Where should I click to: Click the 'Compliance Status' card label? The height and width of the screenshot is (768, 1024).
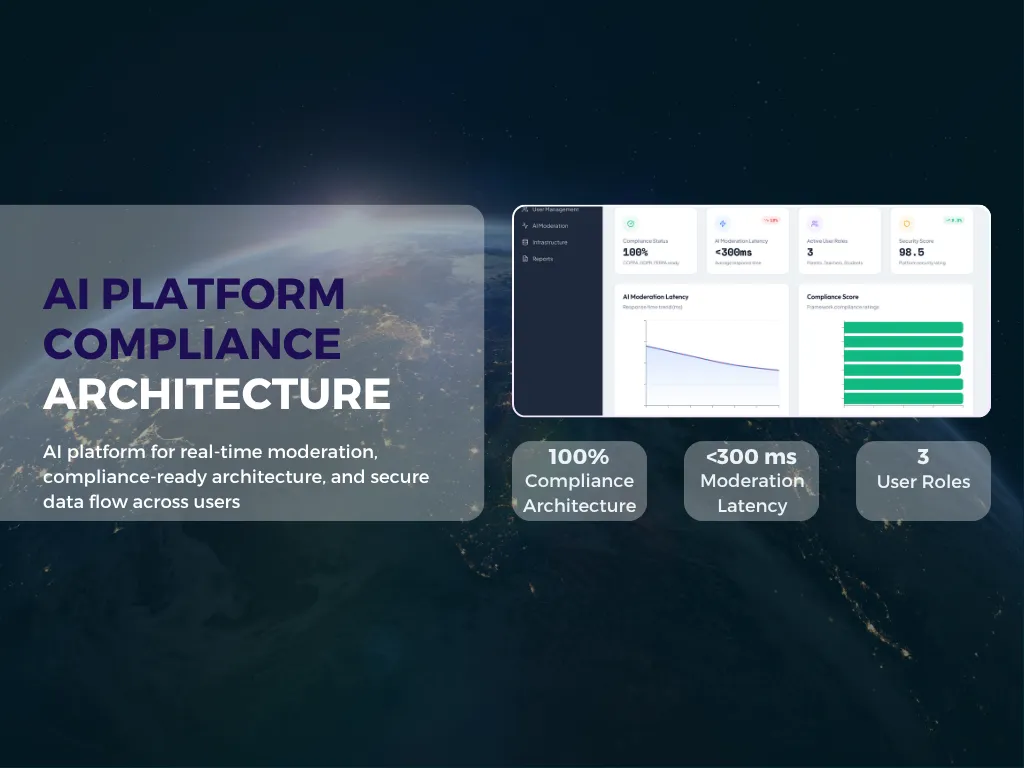coord(645,241)
